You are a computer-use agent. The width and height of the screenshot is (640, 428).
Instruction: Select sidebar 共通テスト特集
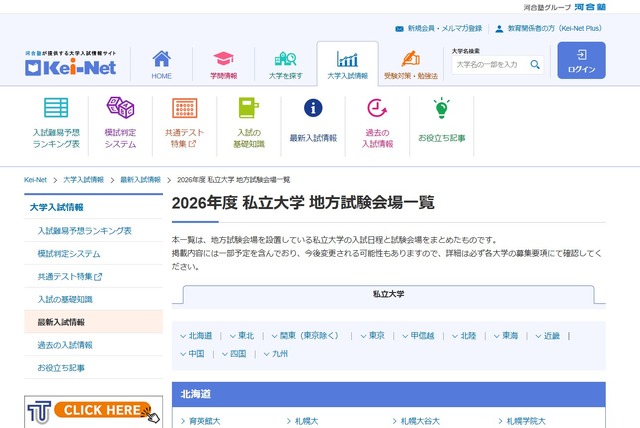pos(65,276)
